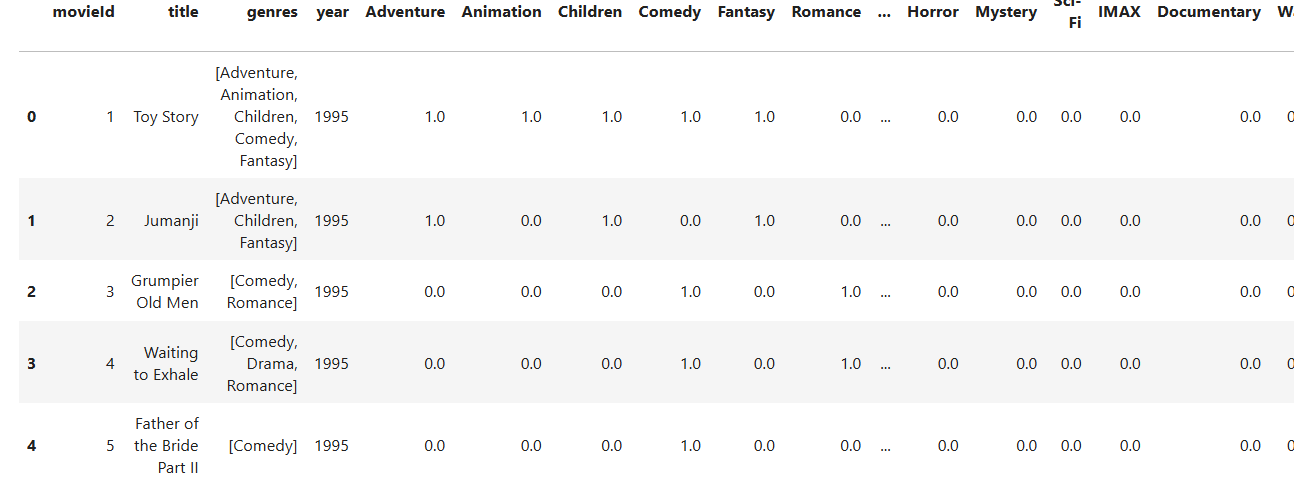The width and height of the screenshot is (1303, 504).
Task: Click the title column header
Action: 183,12
